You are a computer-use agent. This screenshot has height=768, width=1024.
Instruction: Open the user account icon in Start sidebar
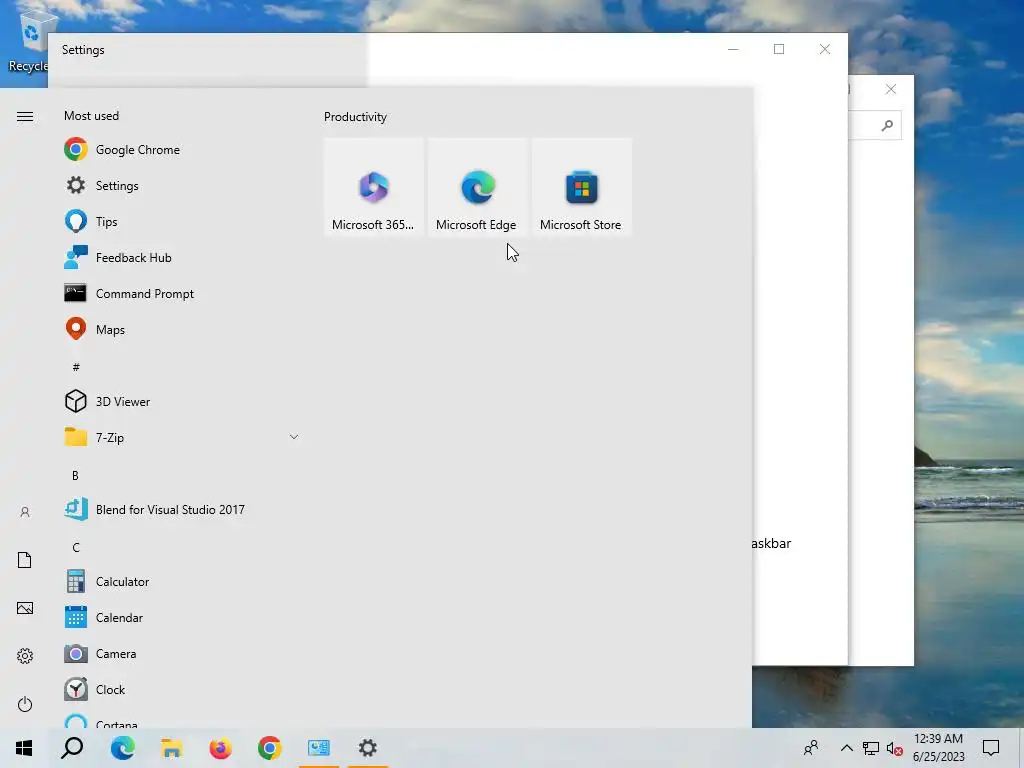[x=25, y=512]
